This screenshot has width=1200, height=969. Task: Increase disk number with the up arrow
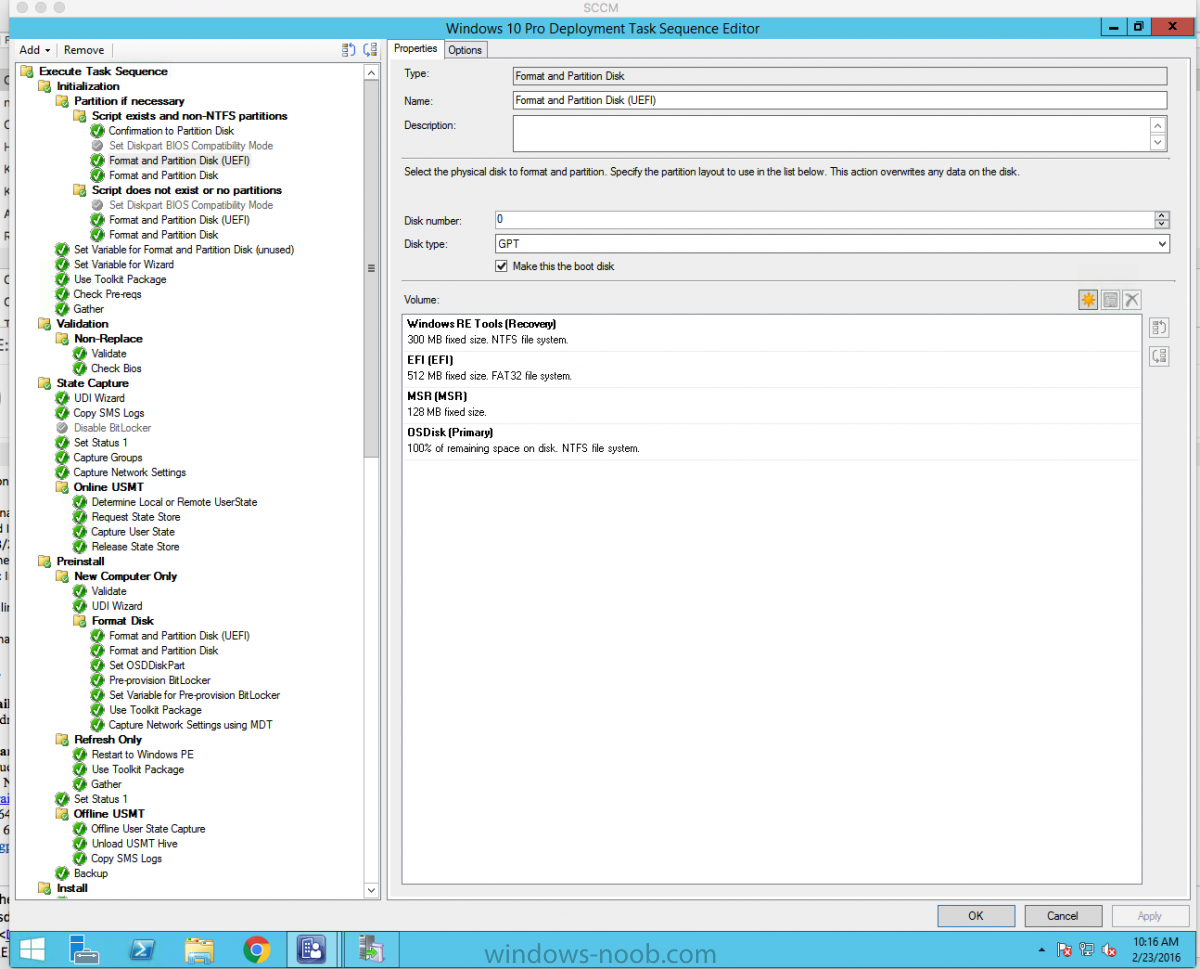pos(1161,216)
